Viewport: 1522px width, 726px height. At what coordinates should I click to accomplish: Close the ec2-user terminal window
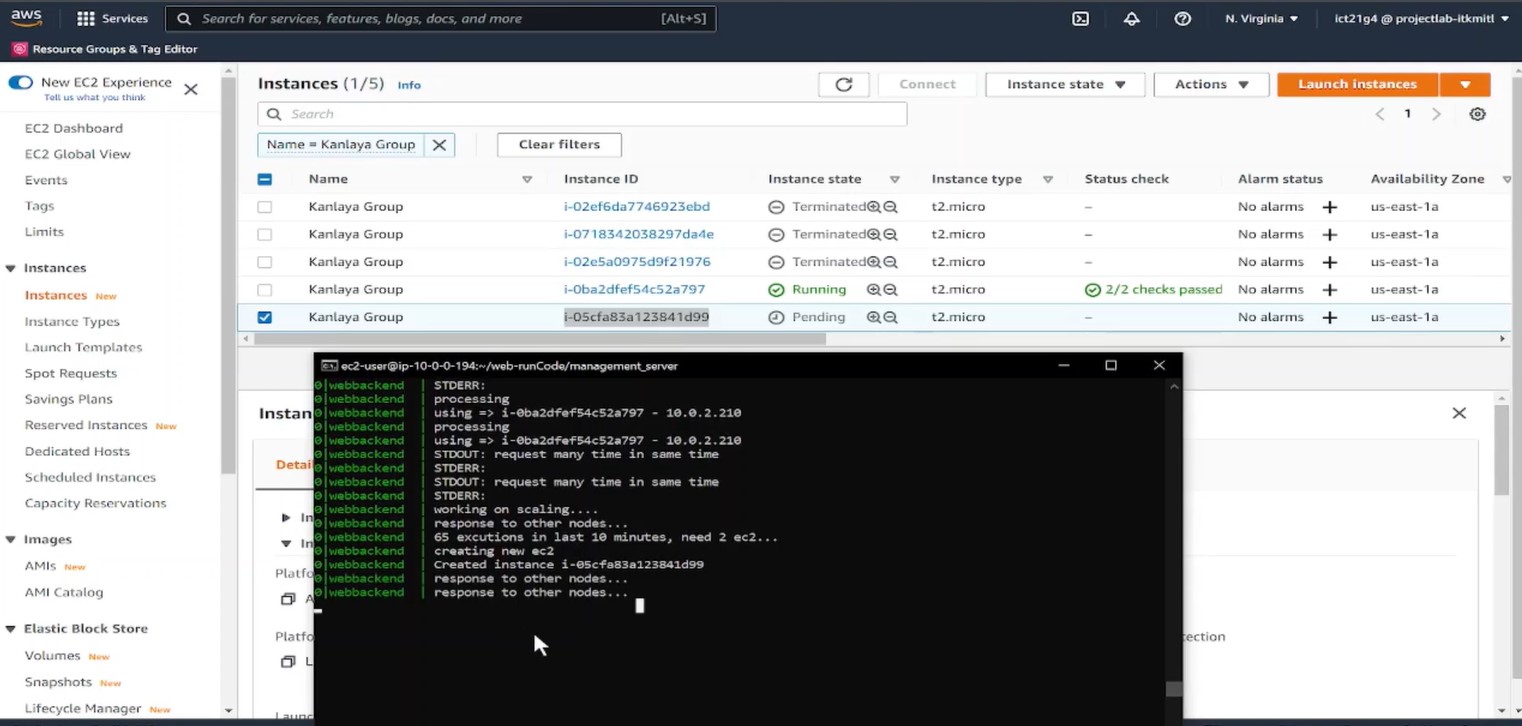click(1159, 365)
